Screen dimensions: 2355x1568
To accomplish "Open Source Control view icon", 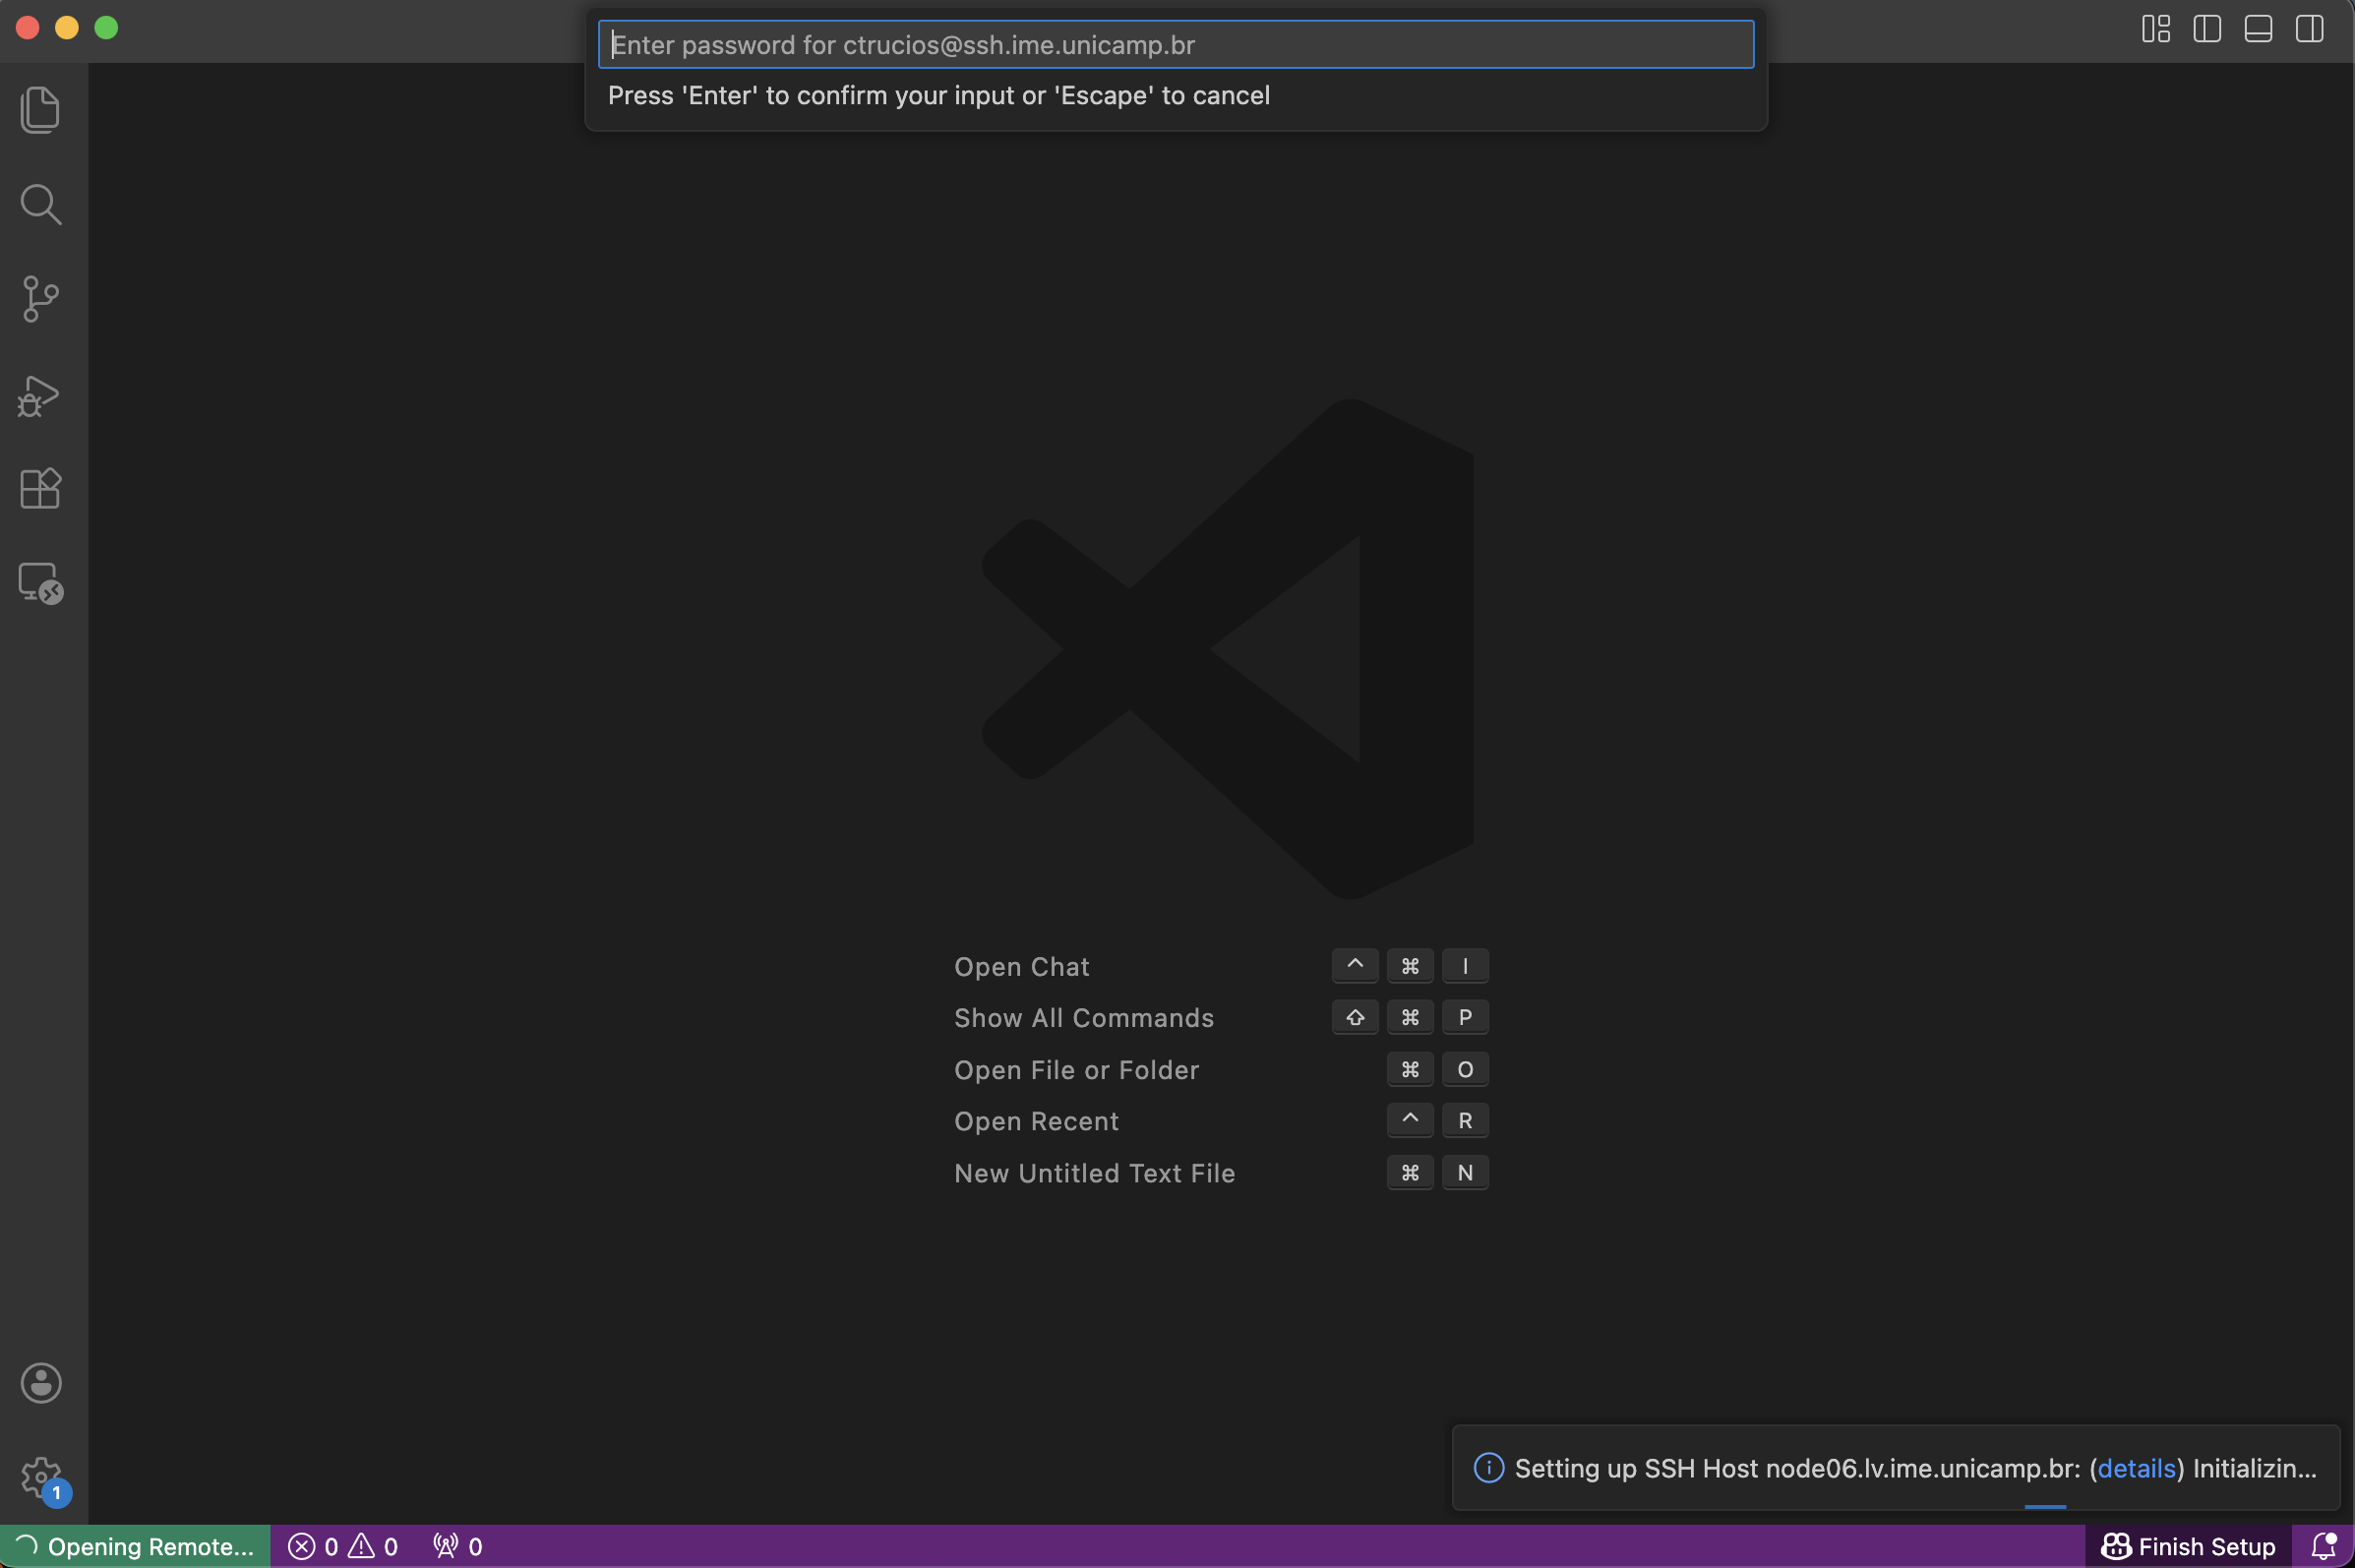I will (40, 299).
